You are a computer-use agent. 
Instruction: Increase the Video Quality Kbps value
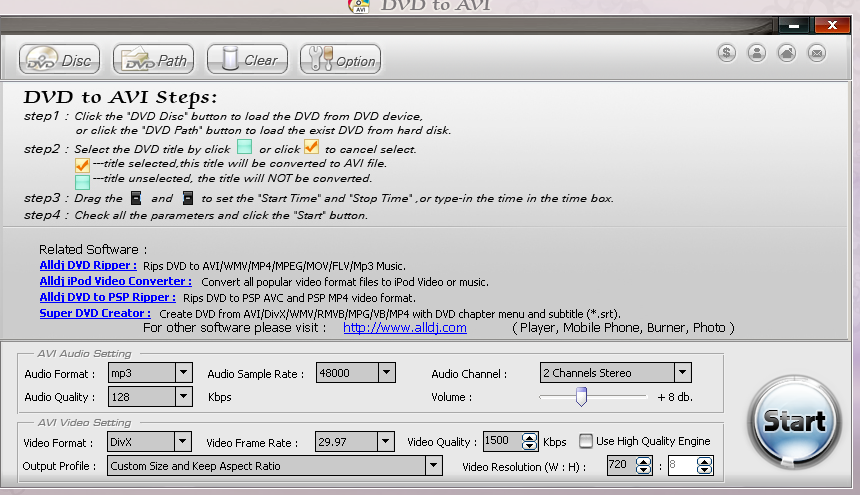pos(529,437)
